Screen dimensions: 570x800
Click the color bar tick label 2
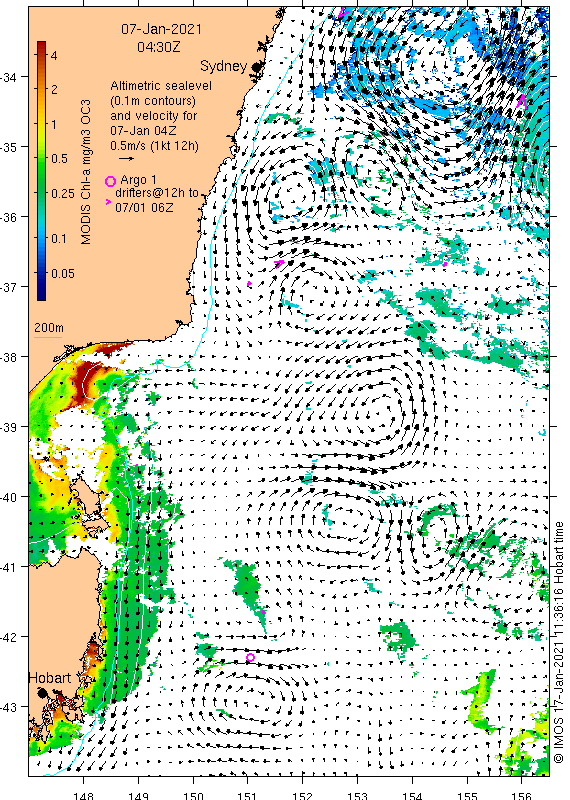[x=54, y=90]
